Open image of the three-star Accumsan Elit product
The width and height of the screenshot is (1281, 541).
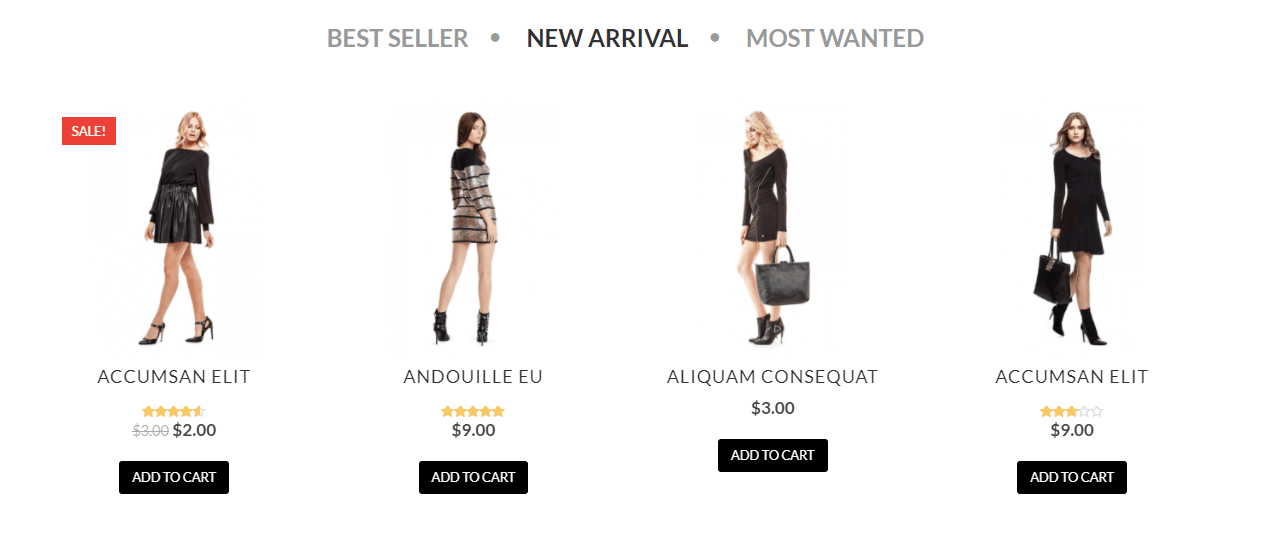click(x=1072, y=229)
